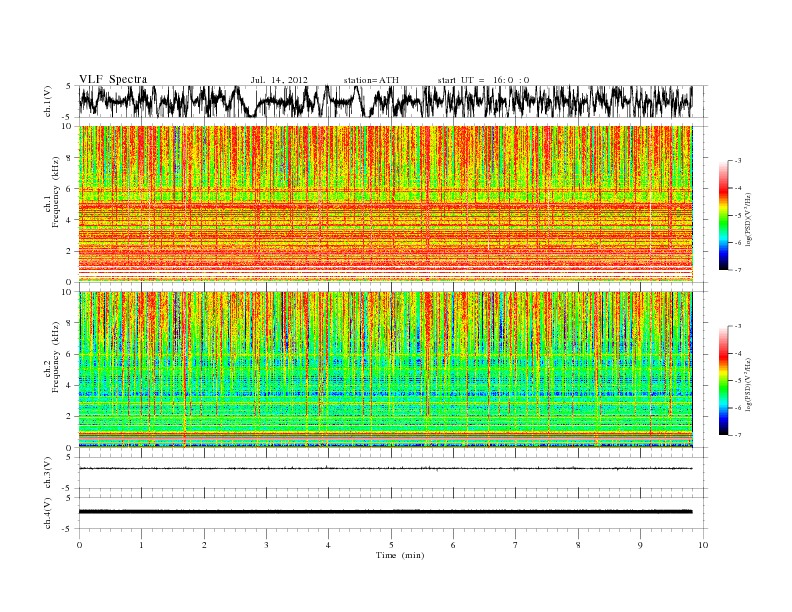792x612 pixels.
Task: Click the ch.4 voltage trace
Action: [x=385, y=512]
